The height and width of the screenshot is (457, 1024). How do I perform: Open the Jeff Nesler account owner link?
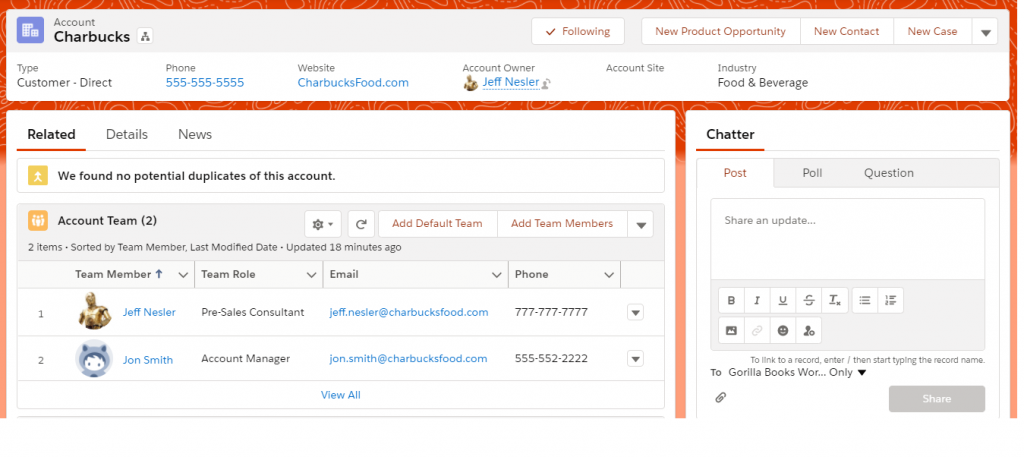point(511,82)
